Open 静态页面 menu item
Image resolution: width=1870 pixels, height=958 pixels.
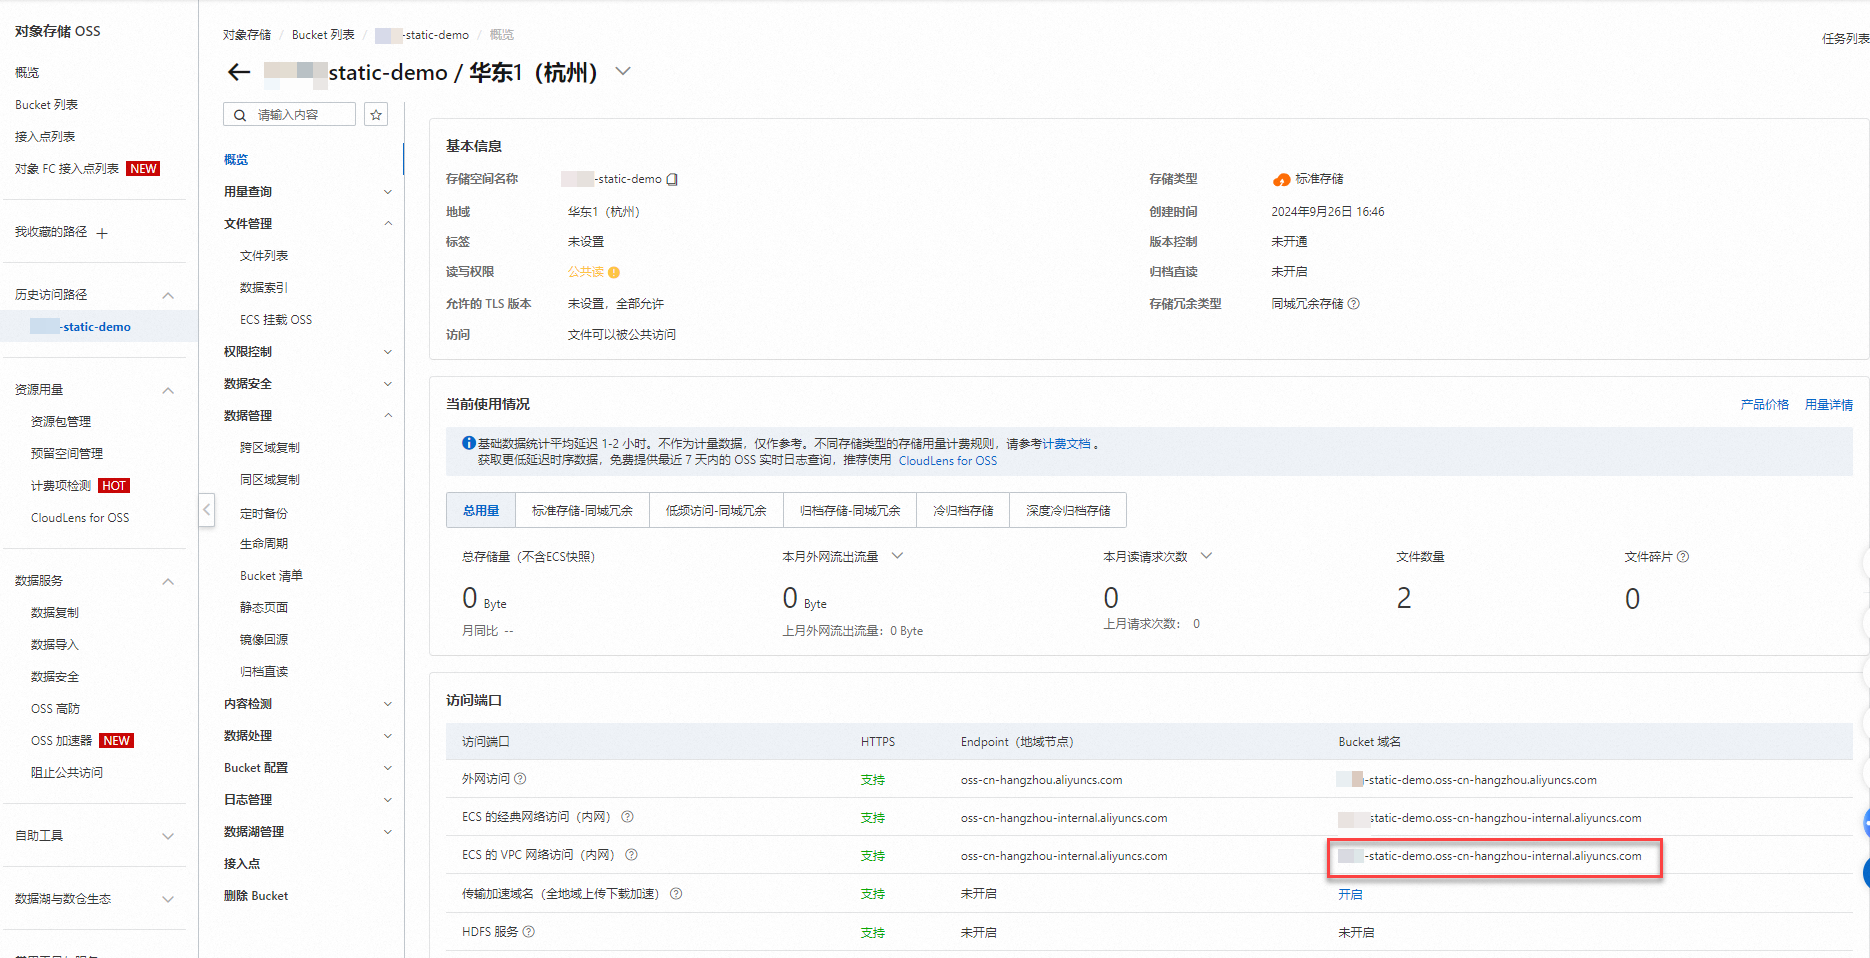click(x=264, y=608)
